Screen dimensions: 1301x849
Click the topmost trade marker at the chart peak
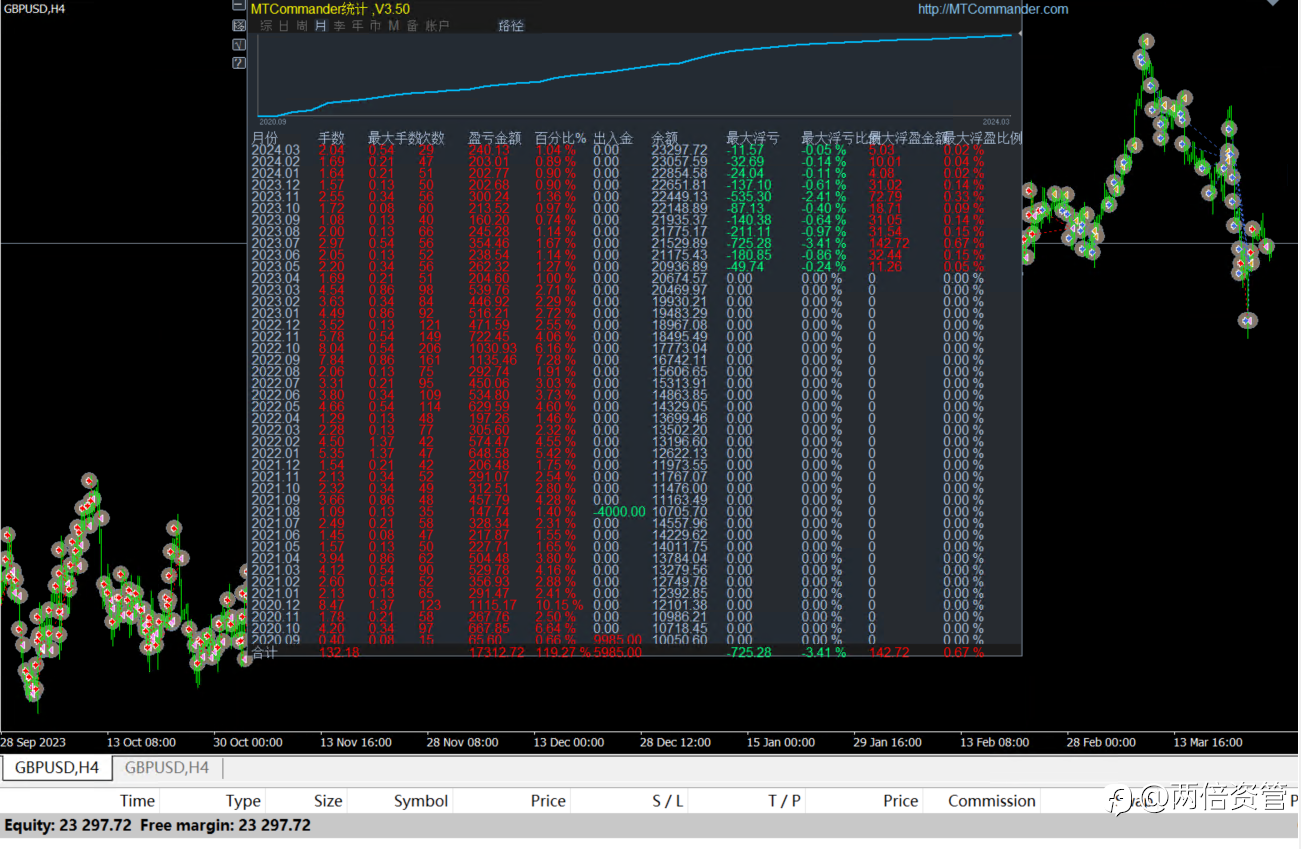pos(1147,42)
